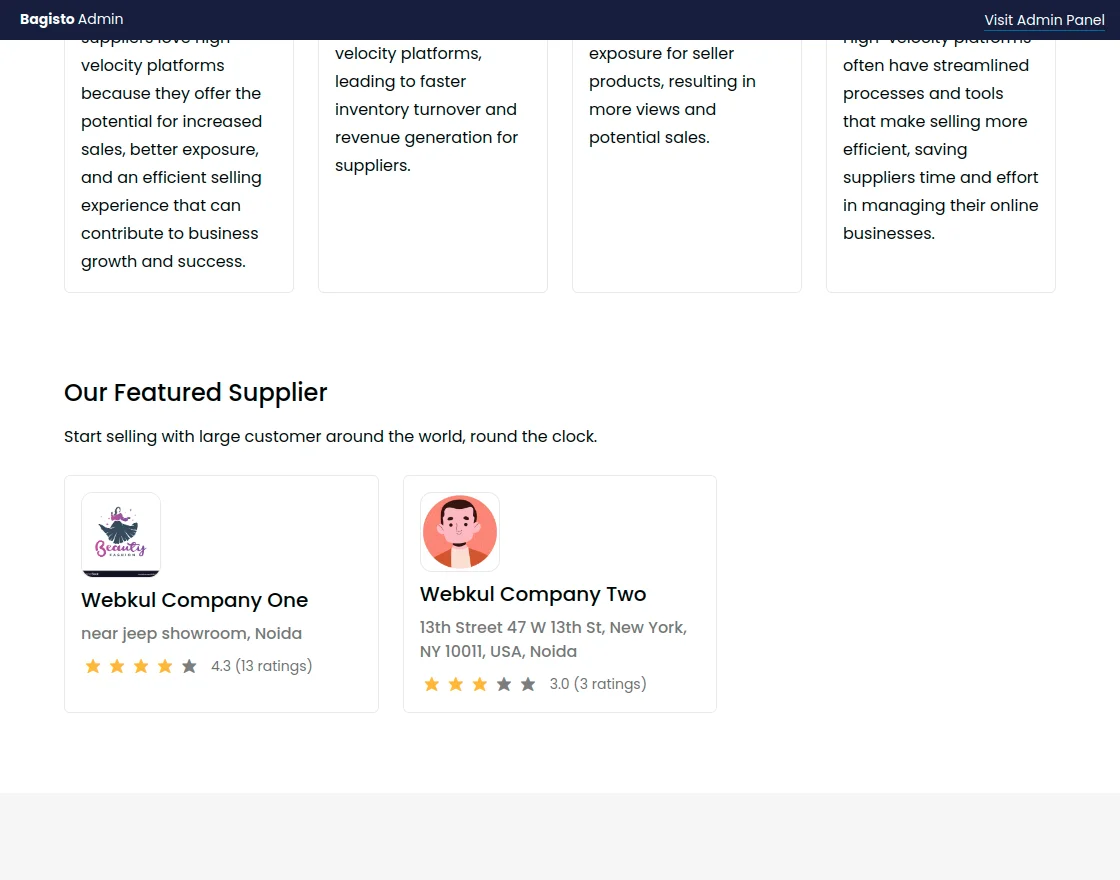Click the fifth star for Webkul Company One

coord(189,665)
